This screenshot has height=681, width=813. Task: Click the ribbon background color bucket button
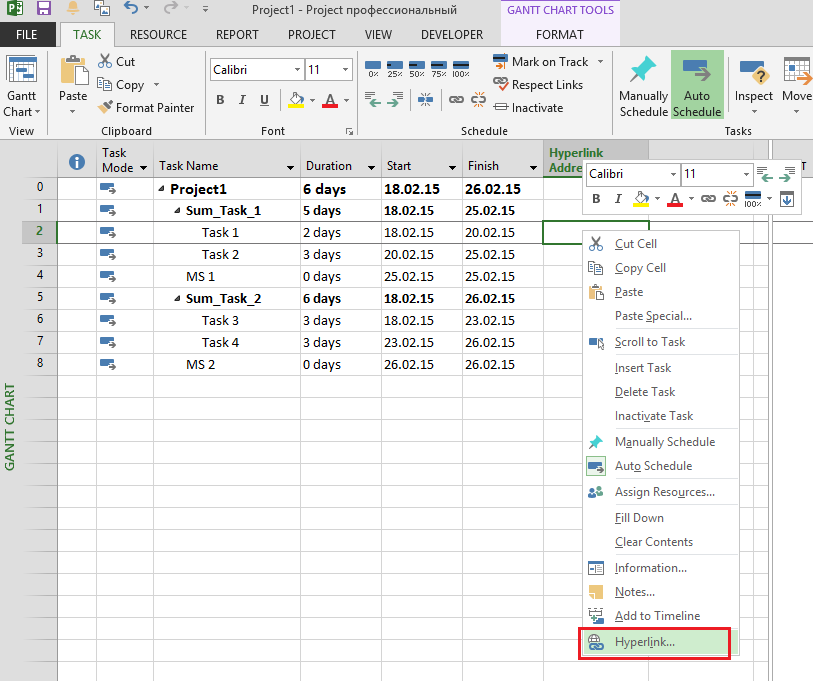coord(296,100)
